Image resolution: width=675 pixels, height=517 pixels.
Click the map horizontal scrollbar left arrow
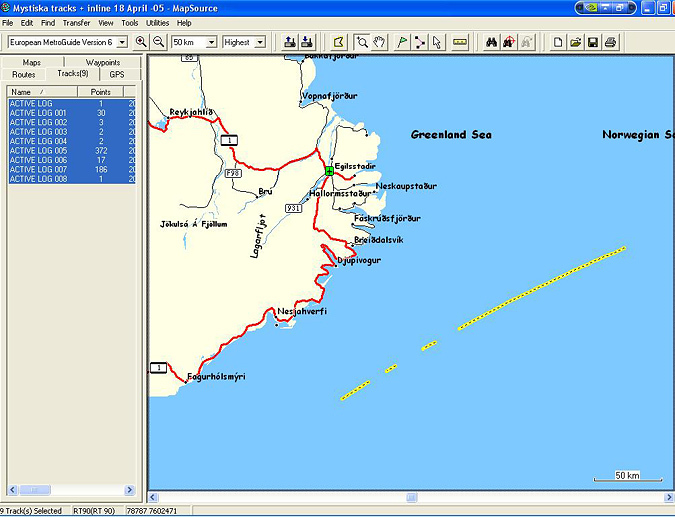click(153, 498)
